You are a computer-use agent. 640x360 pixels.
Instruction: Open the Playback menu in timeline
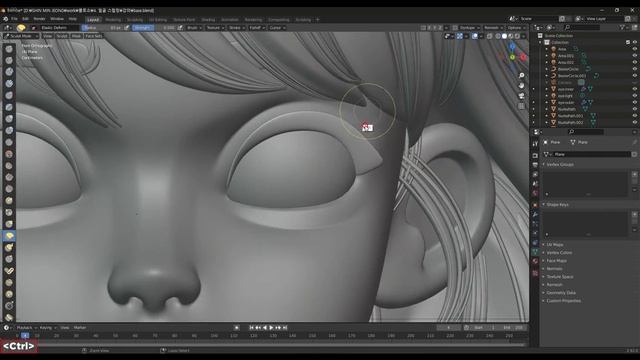(x=26, y=328)
